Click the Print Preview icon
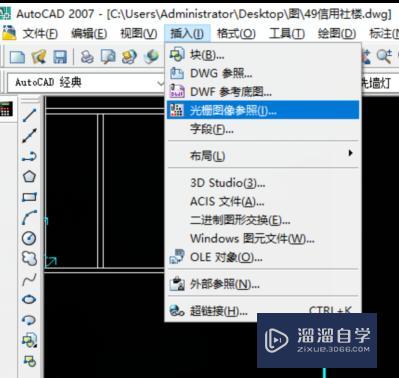This screenshot has height=378, width=399. click(108, 57)
